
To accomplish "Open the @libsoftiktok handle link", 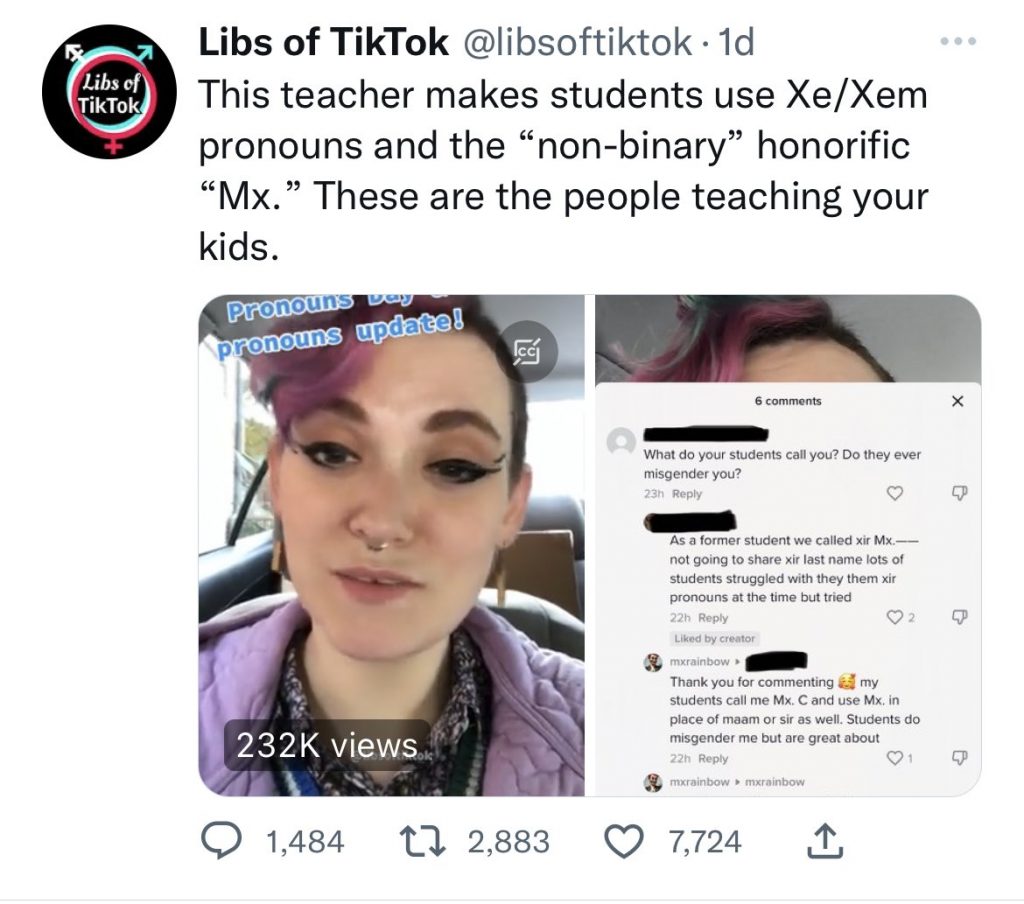I will coord(577,42).
